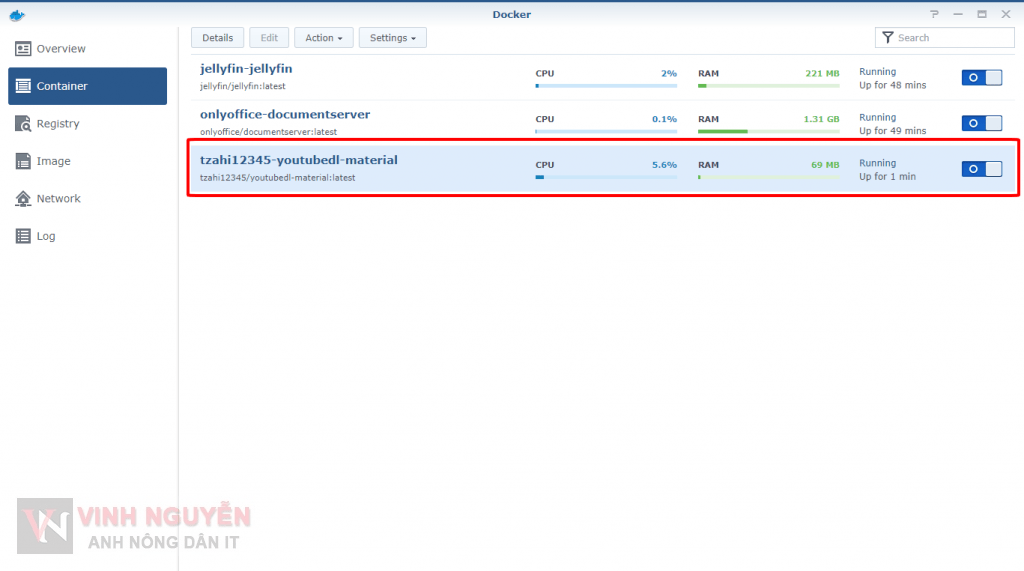Click the Network sidebar icon
Image resolution: width=1024 pixels, height=571 pixels.
(23, 199)
